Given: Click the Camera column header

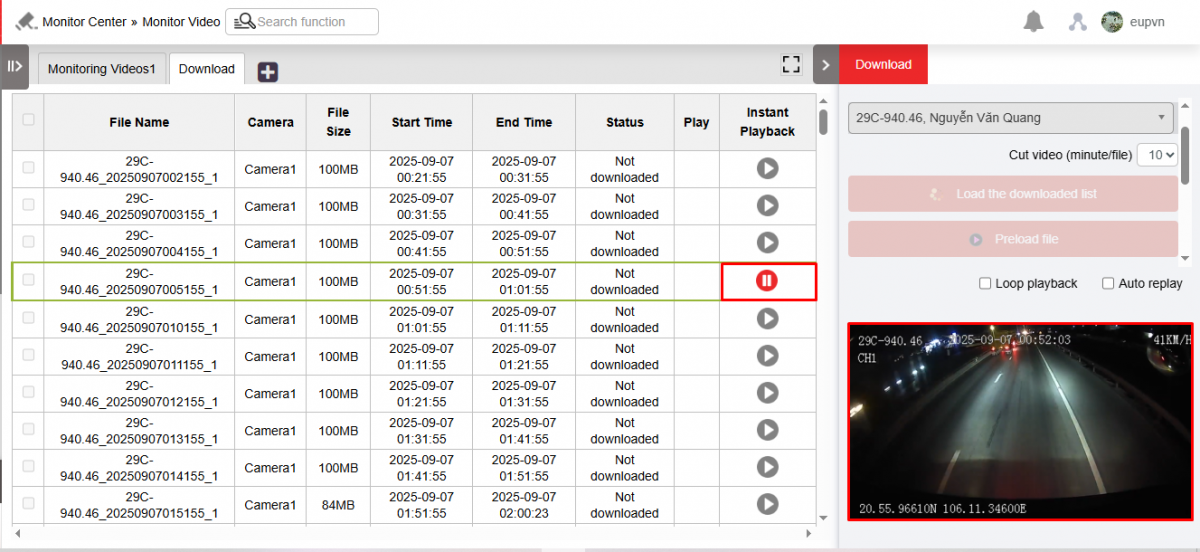Looking at the screenshot, I should coord(270,122).
